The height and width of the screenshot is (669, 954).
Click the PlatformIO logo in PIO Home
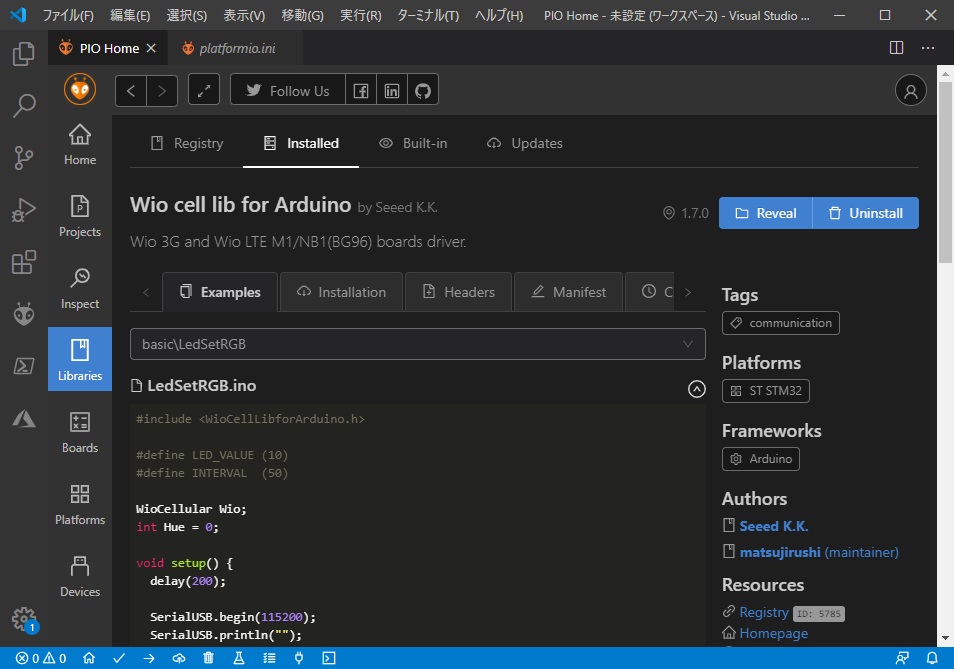(x=80, y=89)
